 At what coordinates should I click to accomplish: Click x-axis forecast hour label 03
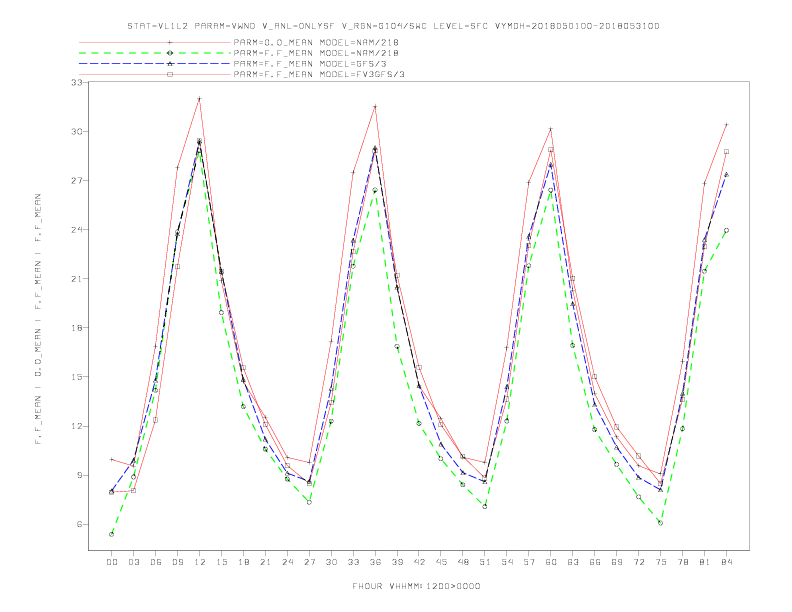point(133,562)
